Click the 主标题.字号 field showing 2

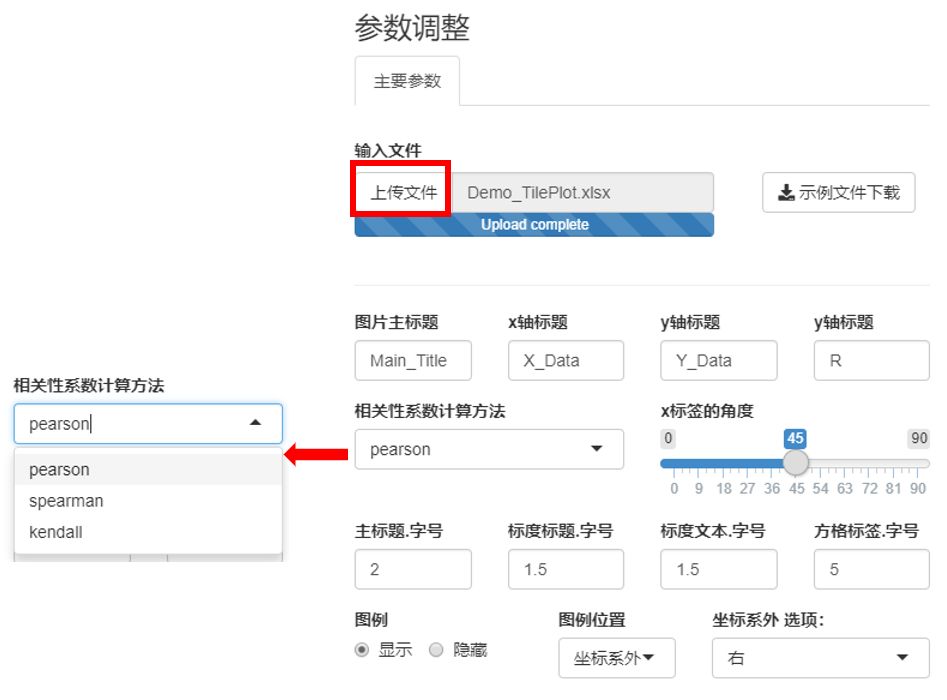pyautogui.click(x=413, y=569)
